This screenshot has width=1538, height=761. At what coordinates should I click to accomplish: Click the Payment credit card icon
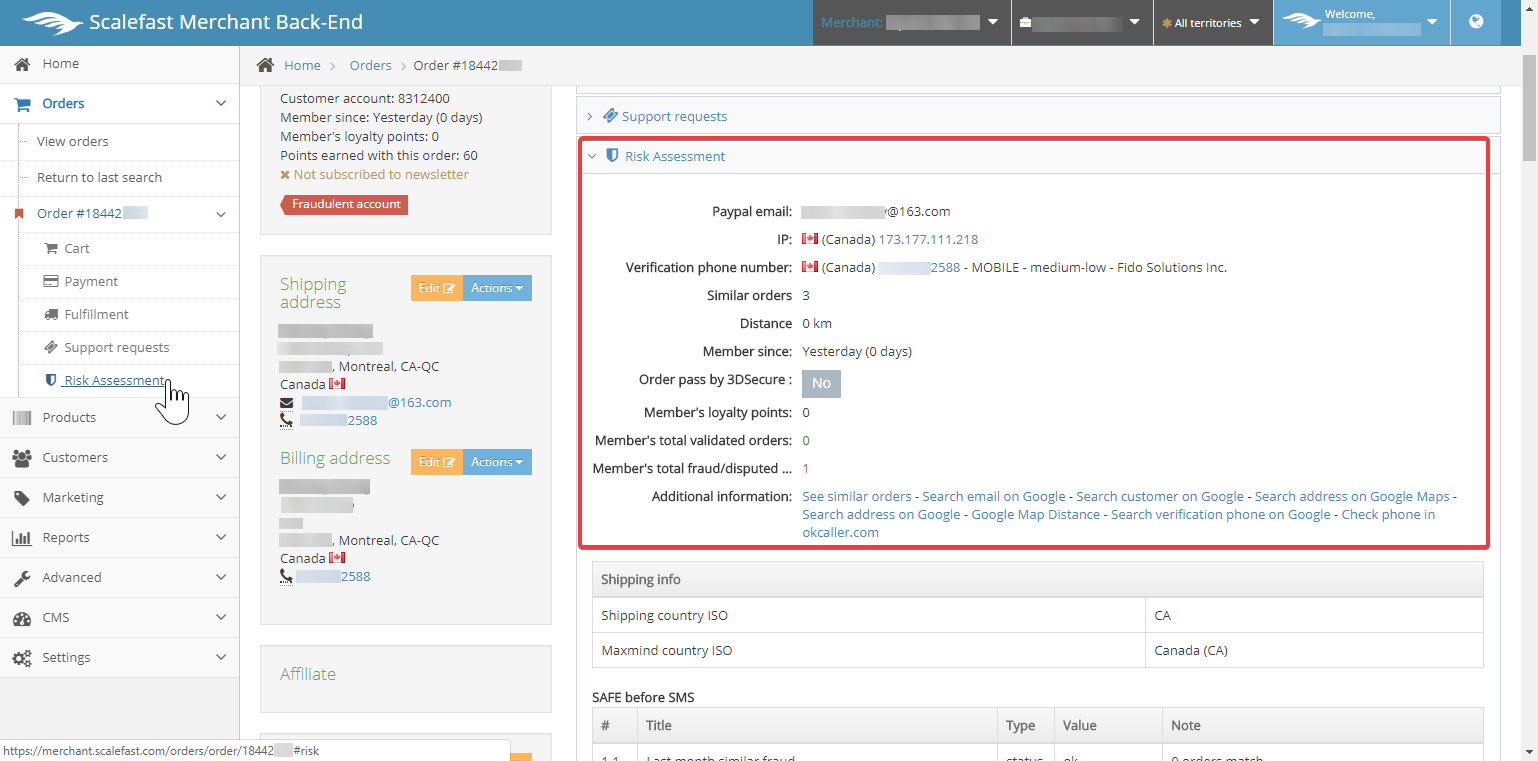tap(50, 282)
